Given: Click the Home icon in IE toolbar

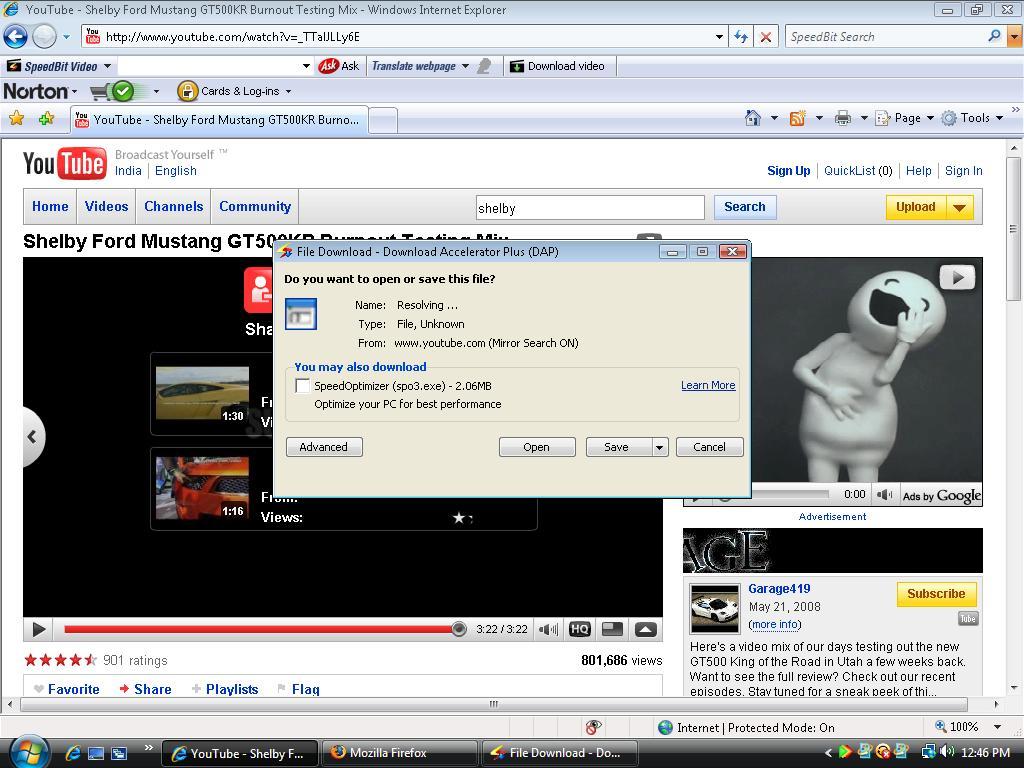Looking at the screenshot, I should (x=753, y=118).
